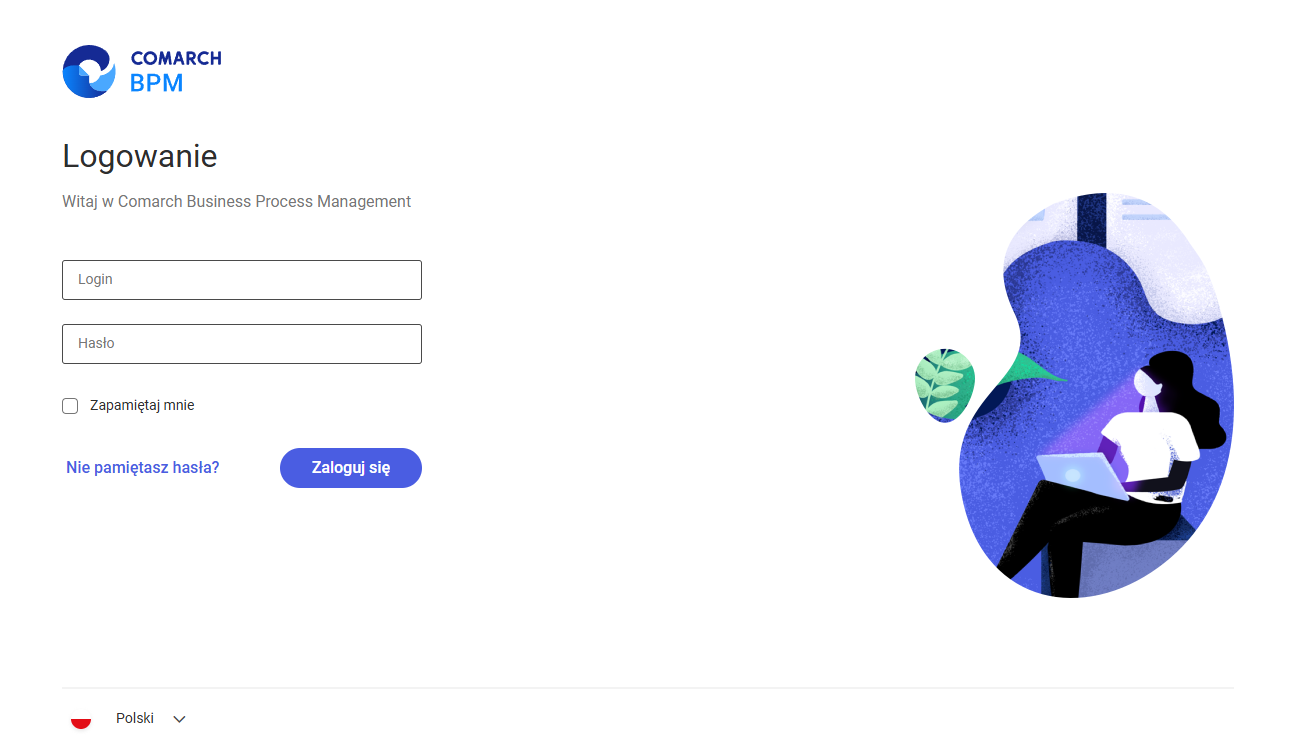The height and width of the screenshot is (748, 1291).
Task: Click the Polish flag icon
Action: 81,718
